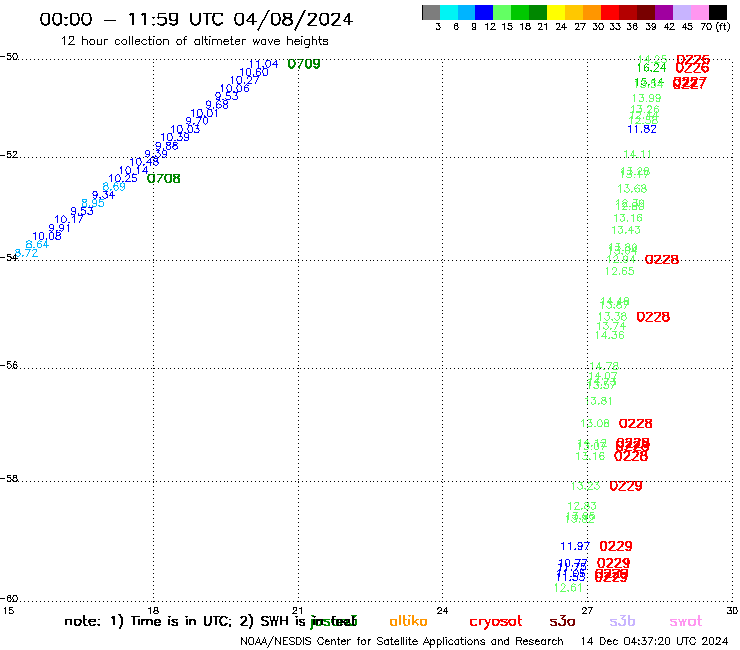Choose the purple swatch in the color scale
The image size is (740, 650).
tap(664, 12)
